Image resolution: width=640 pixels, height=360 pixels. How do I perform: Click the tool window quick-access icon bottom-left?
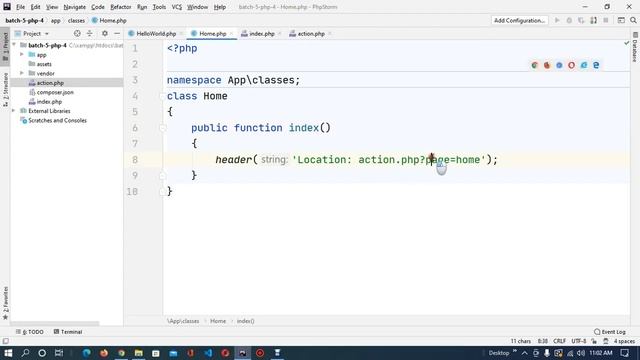pyautogui.click(x=5, y=341)
